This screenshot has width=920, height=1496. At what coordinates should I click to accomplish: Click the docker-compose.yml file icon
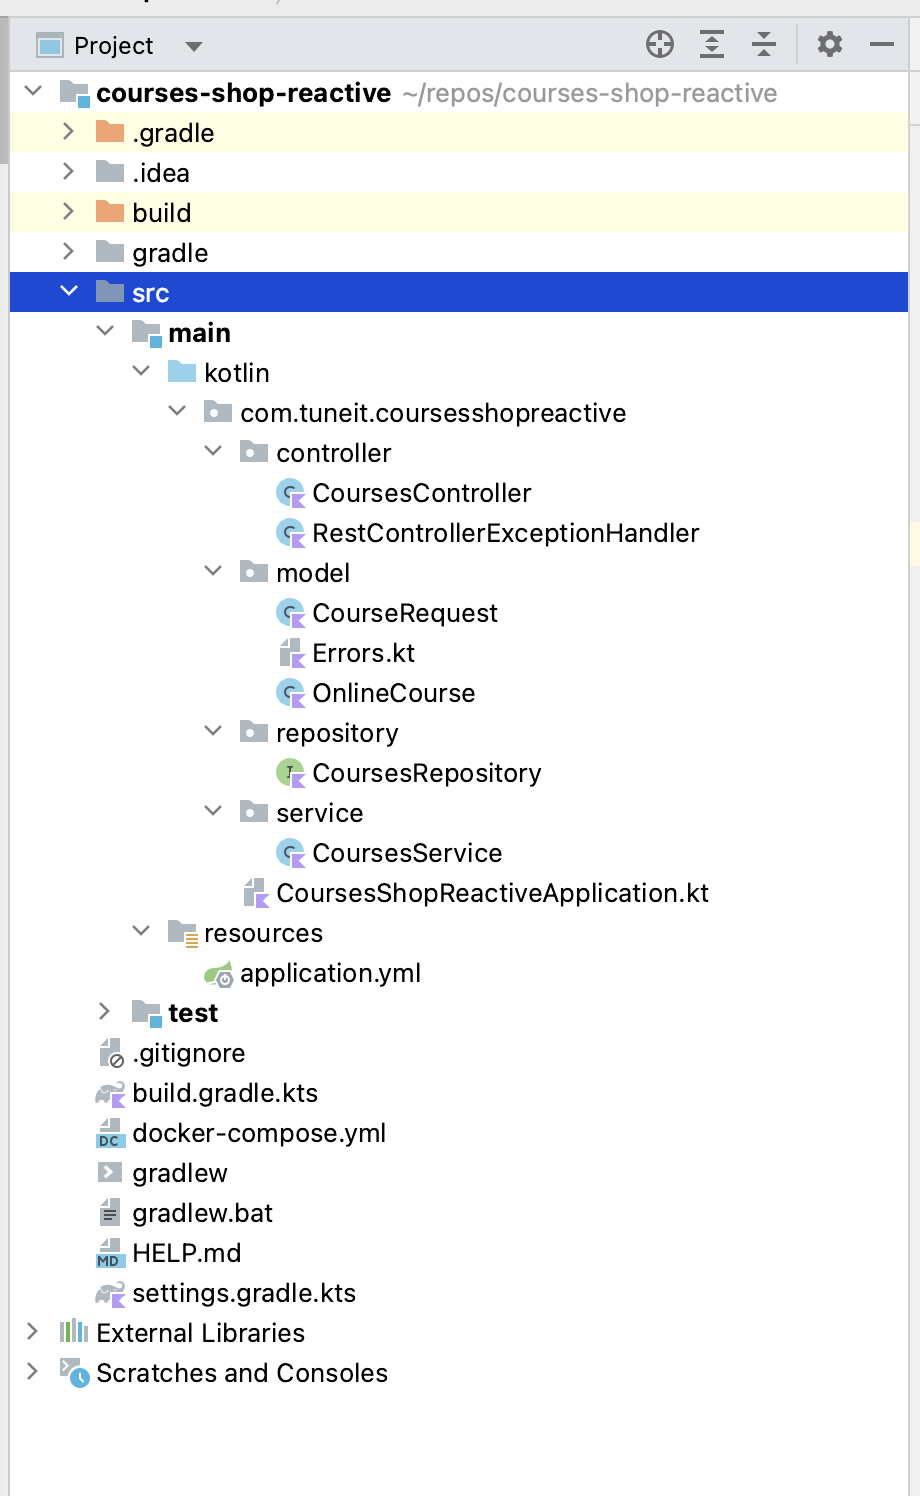click(x=109, y=1134)
